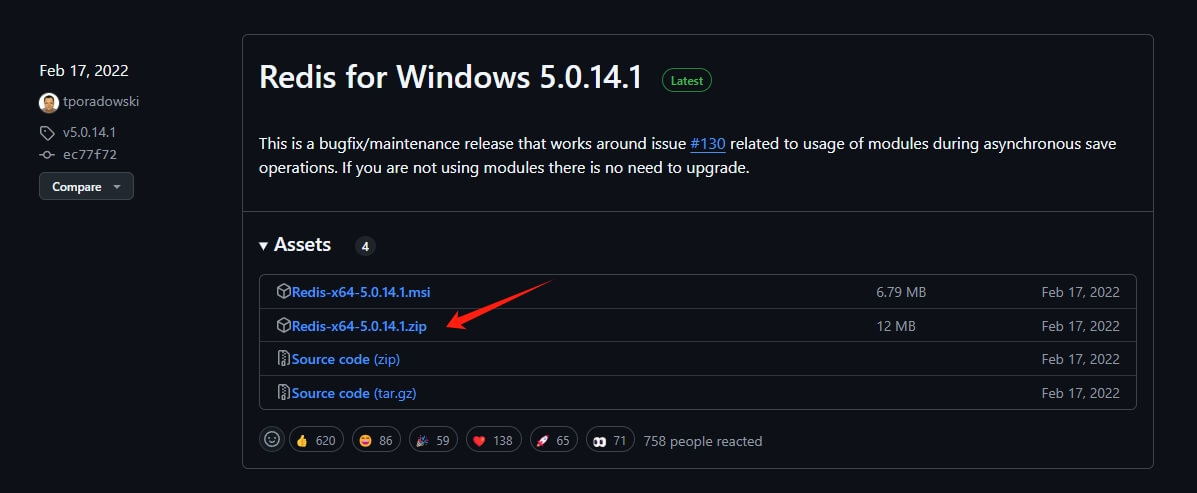This screenshot has width=1197, height=493.
Task: Click the 758 people reacted text
Action: (x=702, y=441)
